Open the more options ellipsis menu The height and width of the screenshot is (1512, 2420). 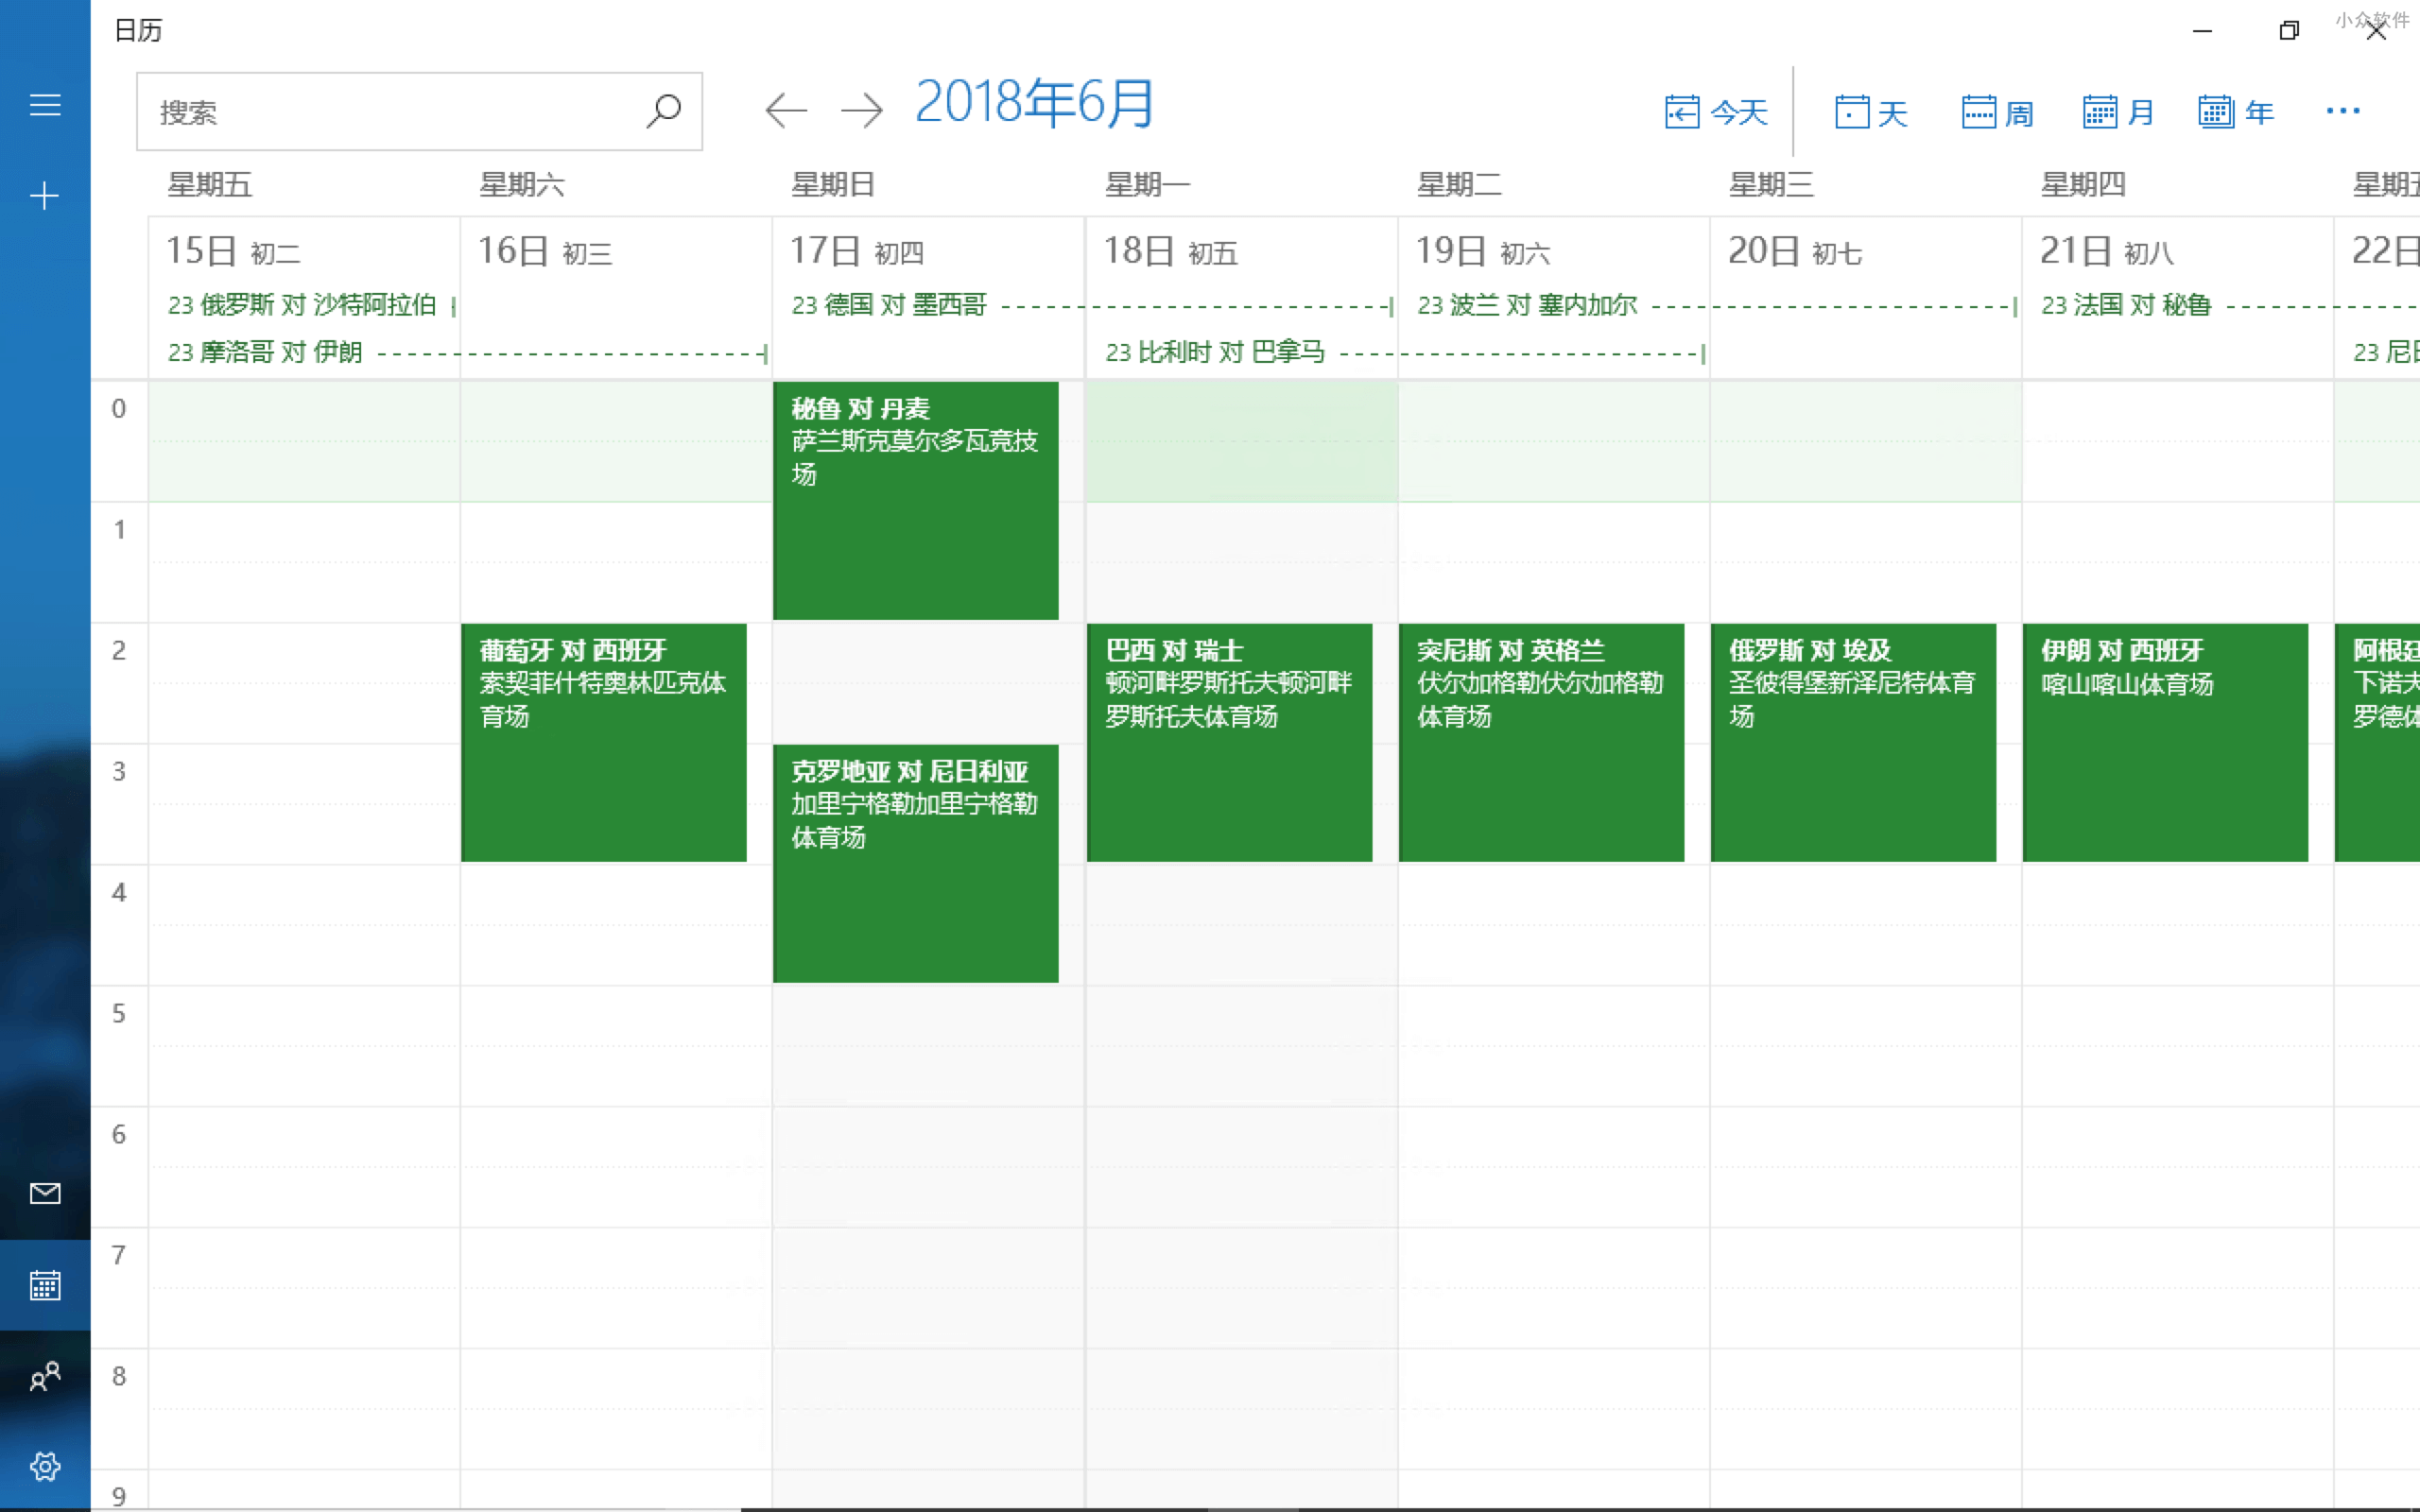pyautogui.click(x=2343, y=111)
